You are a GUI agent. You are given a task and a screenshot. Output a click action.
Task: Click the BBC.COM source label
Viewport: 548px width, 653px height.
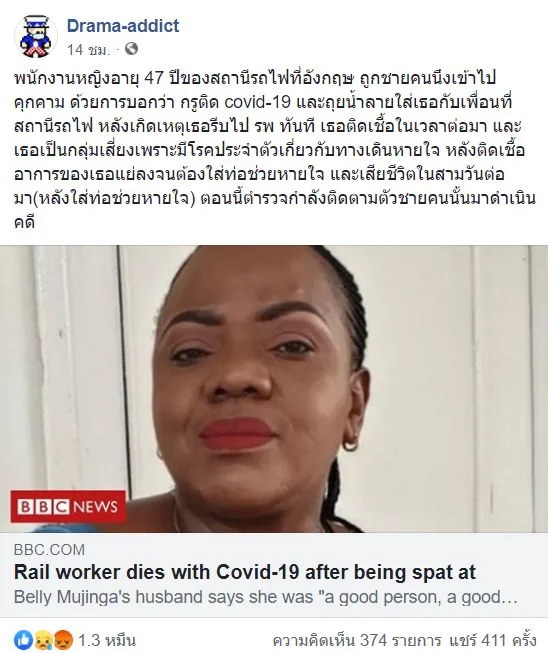[x=49, y=550]
